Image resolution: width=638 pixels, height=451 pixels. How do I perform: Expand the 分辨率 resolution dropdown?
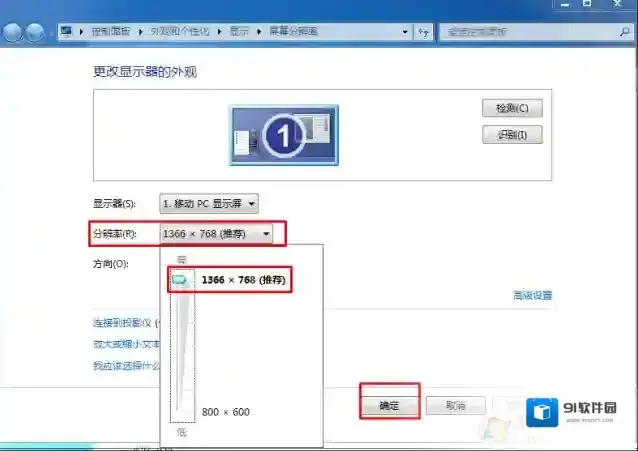coord(215,234)
